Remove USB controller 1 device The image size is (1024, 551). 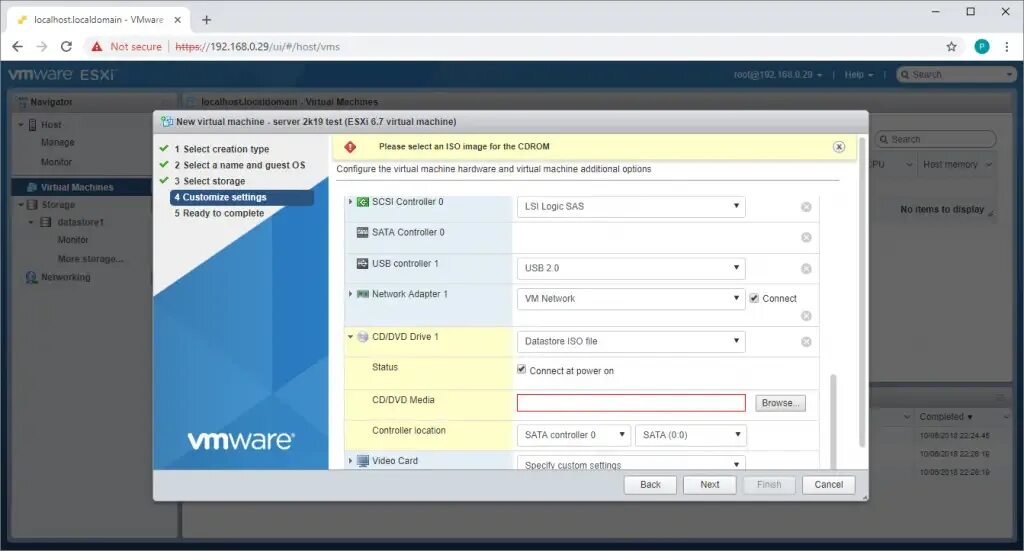click(806, 268)
